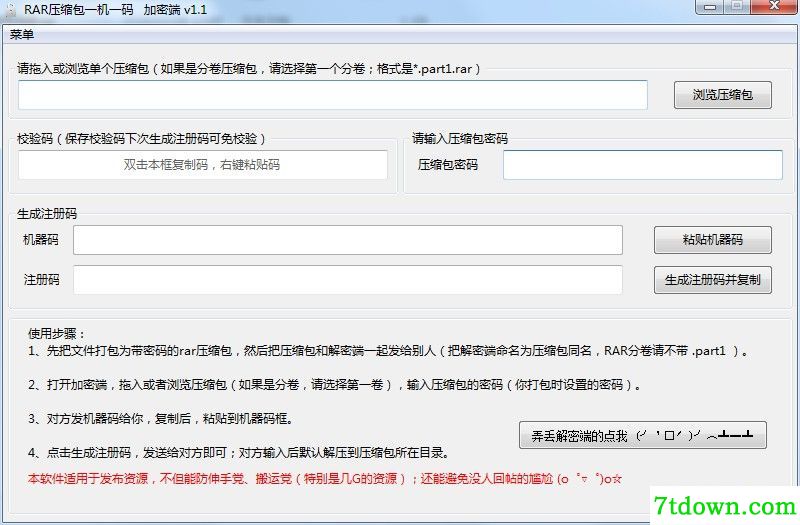Close the RAR encryption window
The image size is (800, 525).
click(774, 7)
